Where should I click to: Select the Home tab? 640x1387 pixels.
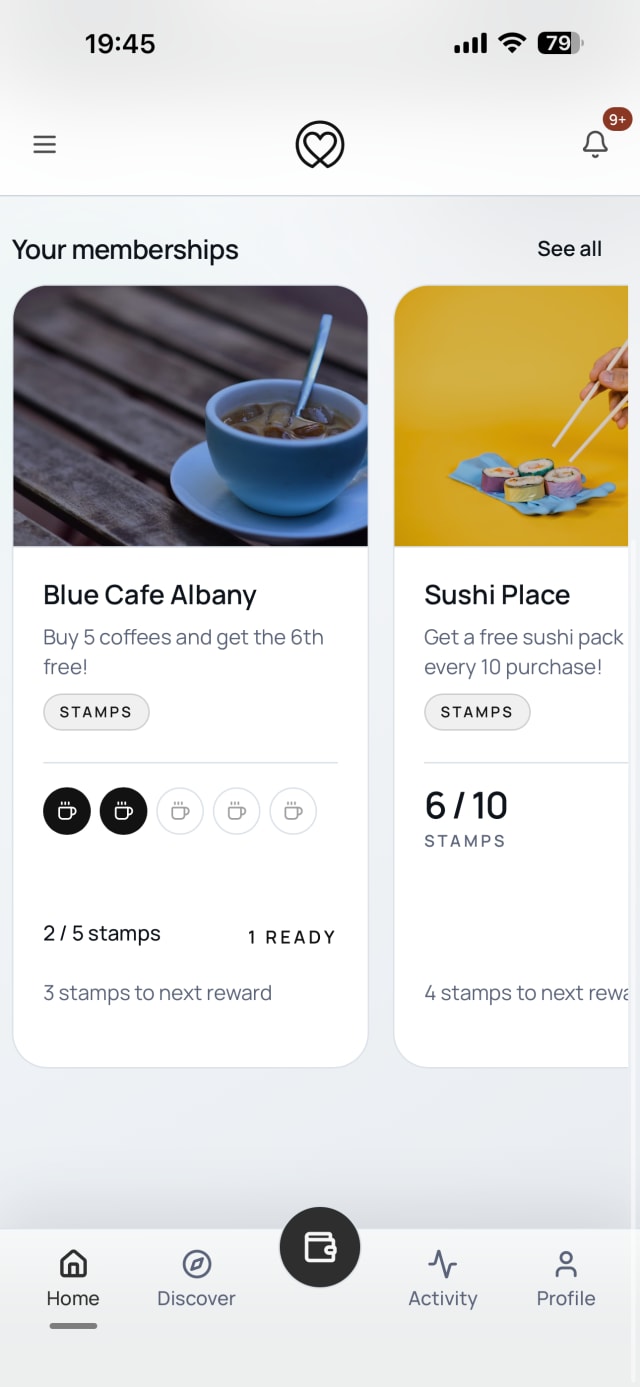pyautogui.click(x=73, y=1279)
